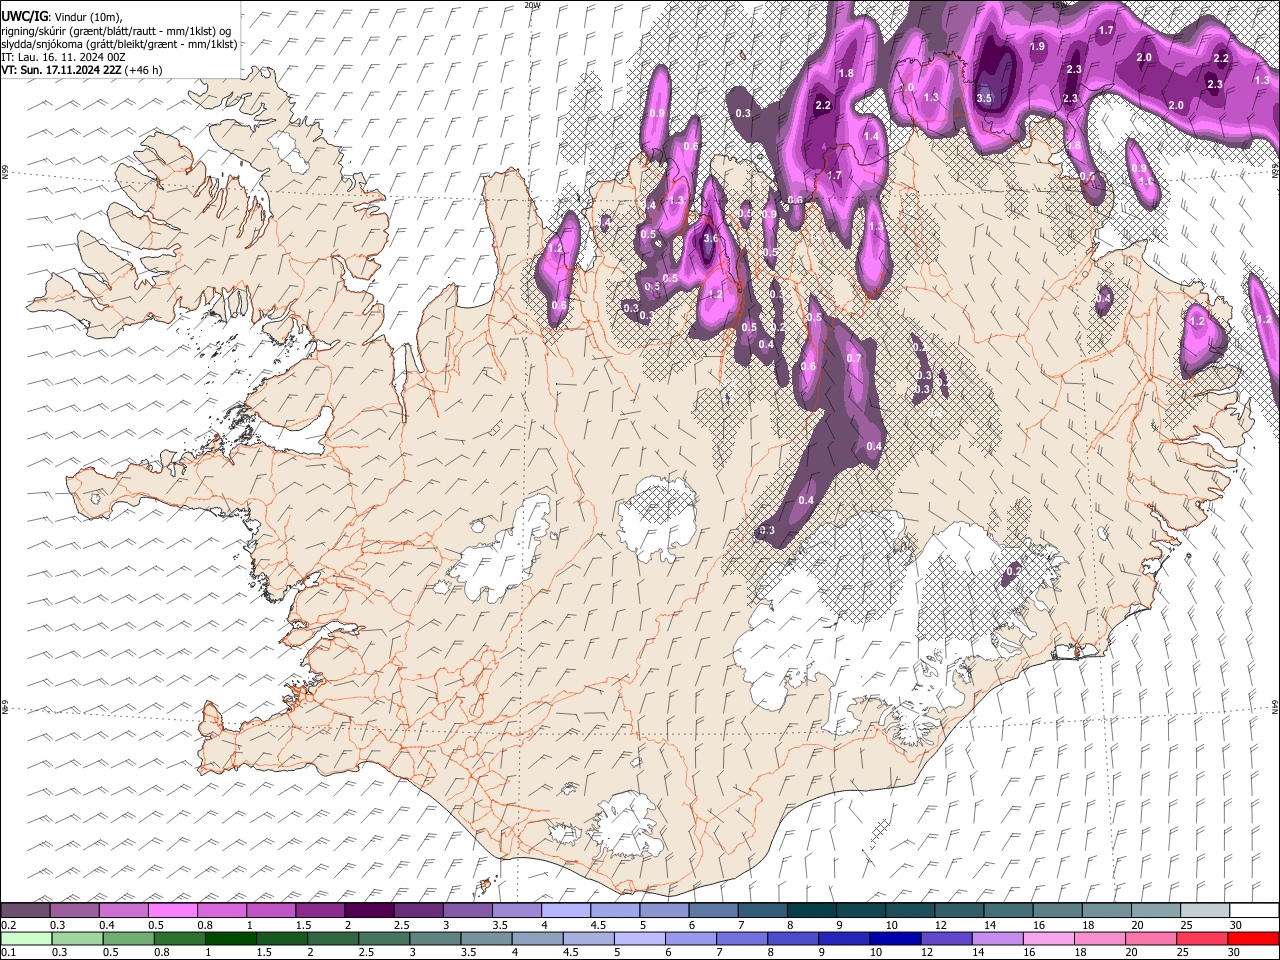
Task: Click the darkest purple swatch in top legend row
Action: click(x=369, y=911)
